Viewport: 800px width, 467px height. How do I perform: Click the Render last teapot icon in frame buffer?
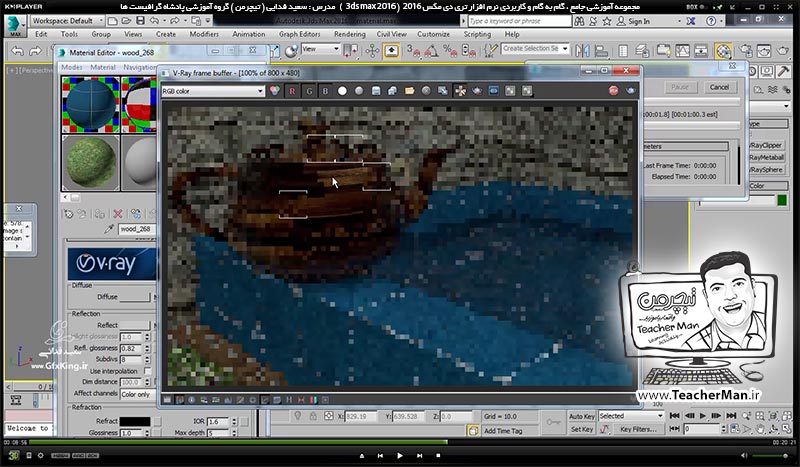click(631, 90)
